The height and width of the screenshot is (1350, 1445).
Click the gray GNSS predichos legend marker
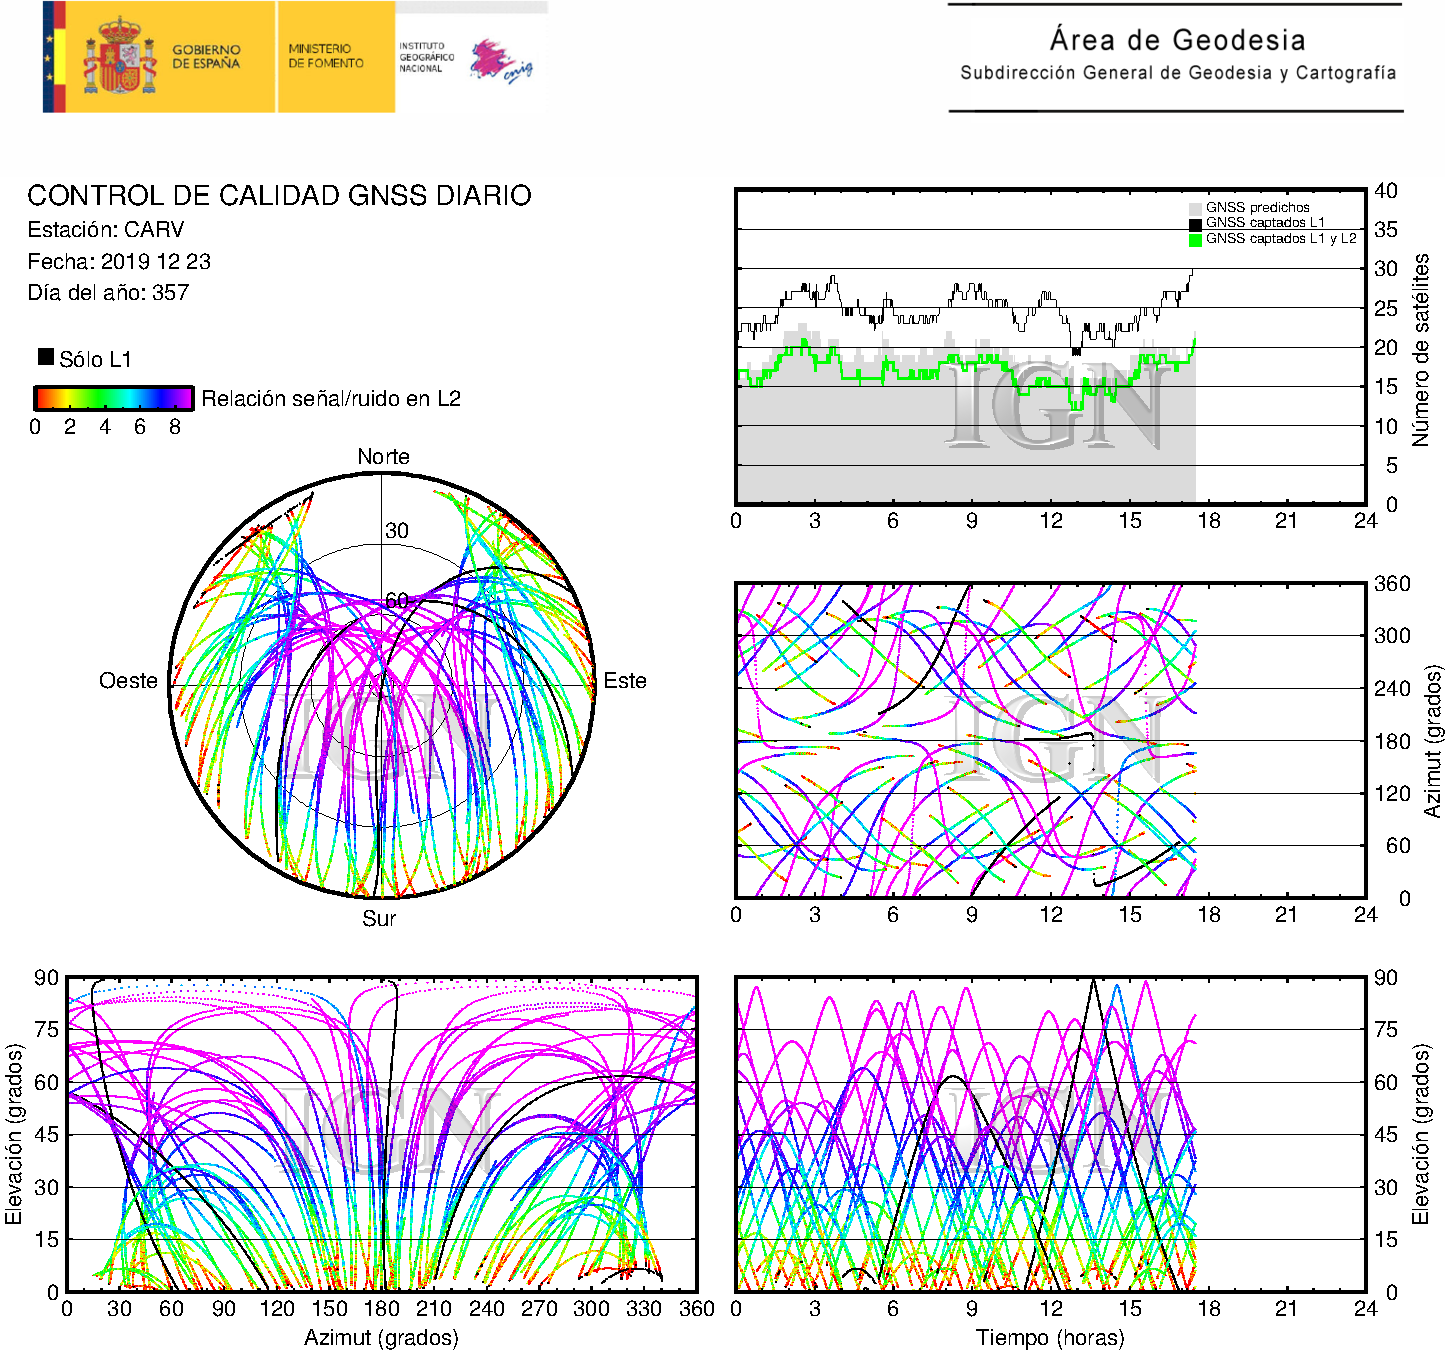tap(1195, 208)
